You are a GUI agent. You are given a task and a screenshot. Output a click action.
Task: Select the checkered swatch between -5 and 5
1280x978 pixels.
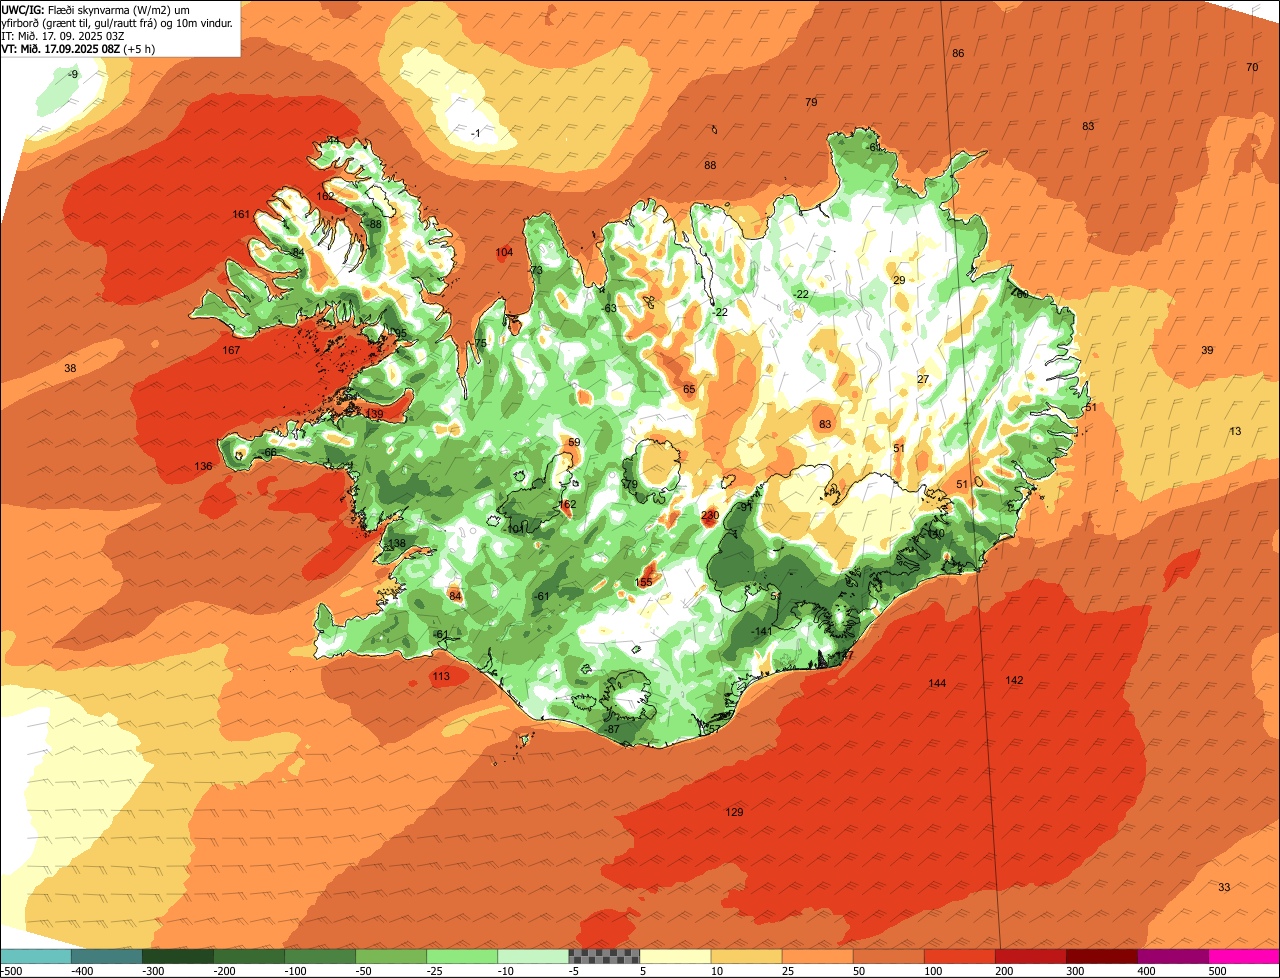coord(604,956)
